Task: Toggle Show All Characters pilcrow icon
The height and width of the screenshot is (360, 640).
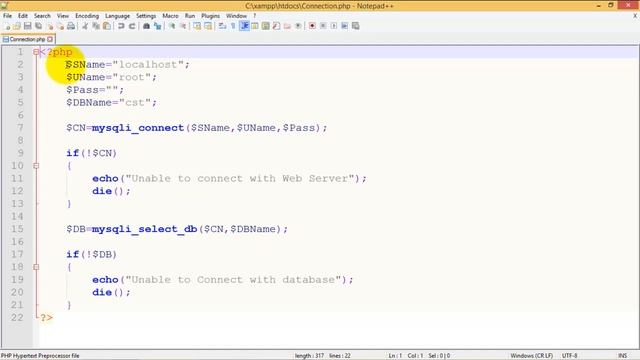Action: (x=233, y=26)
